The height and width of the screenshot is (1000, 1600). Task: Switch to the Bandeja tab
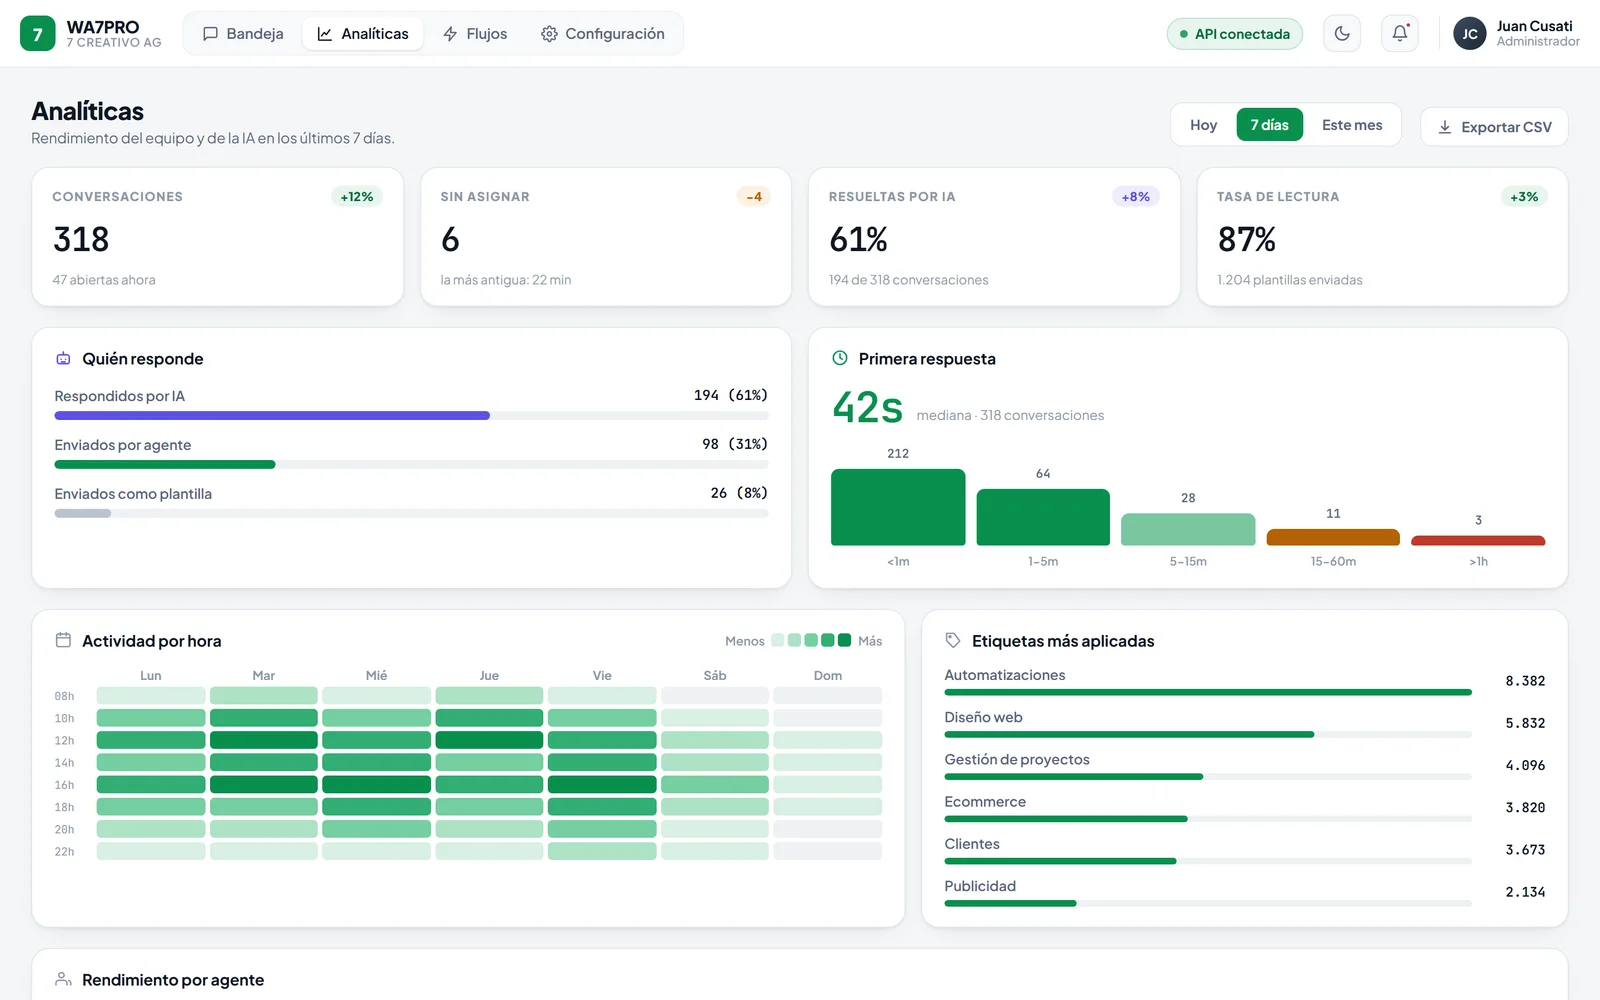click(243, 34)
